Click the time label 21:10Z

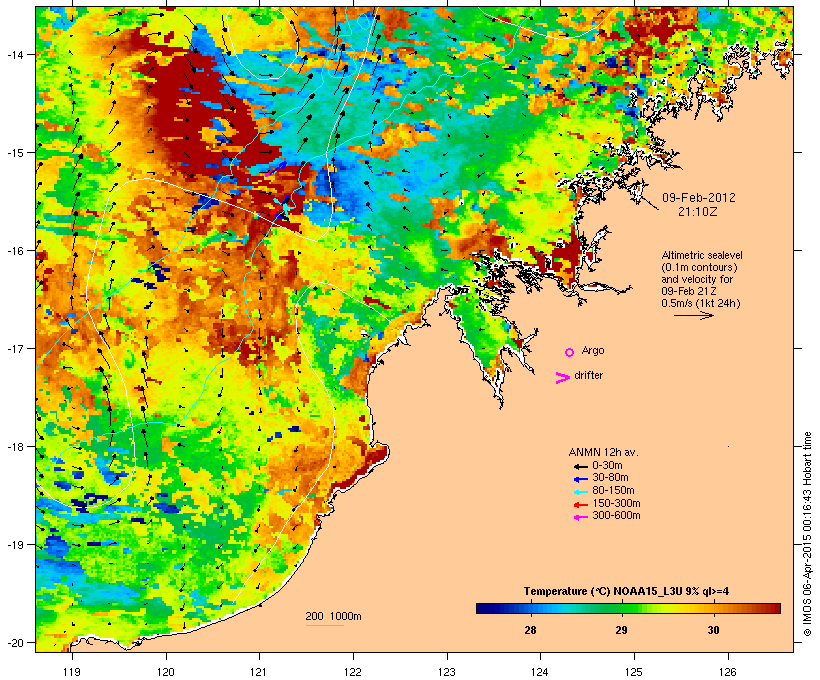(x=698, y=212)
